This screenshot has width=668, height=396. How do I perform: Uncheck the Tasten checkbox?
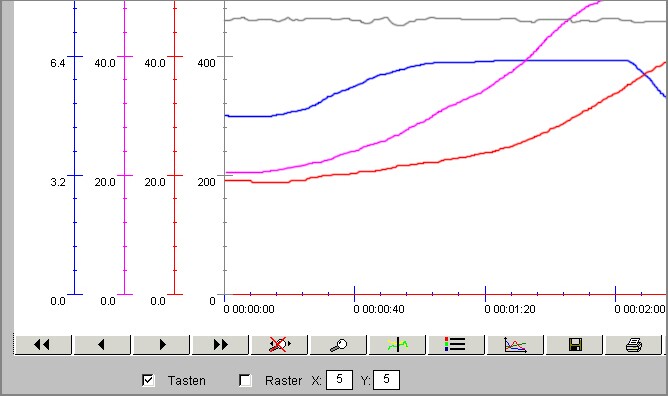pyautogui.click(x=148, y=380)
